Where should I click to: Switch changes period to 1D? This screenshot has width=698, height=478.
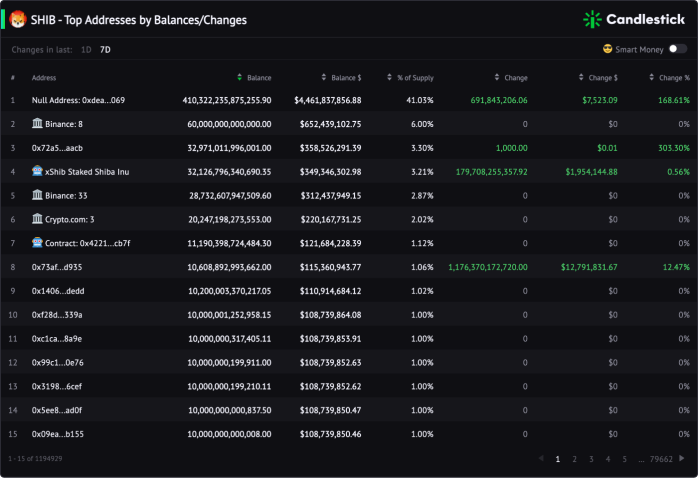pos(86,49)
